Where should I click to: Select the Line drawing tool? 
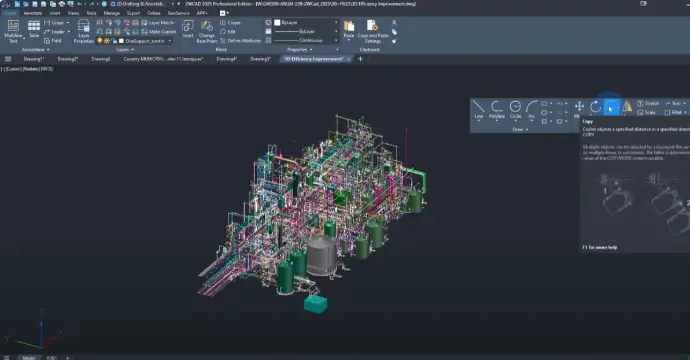[x=479, y=110]
